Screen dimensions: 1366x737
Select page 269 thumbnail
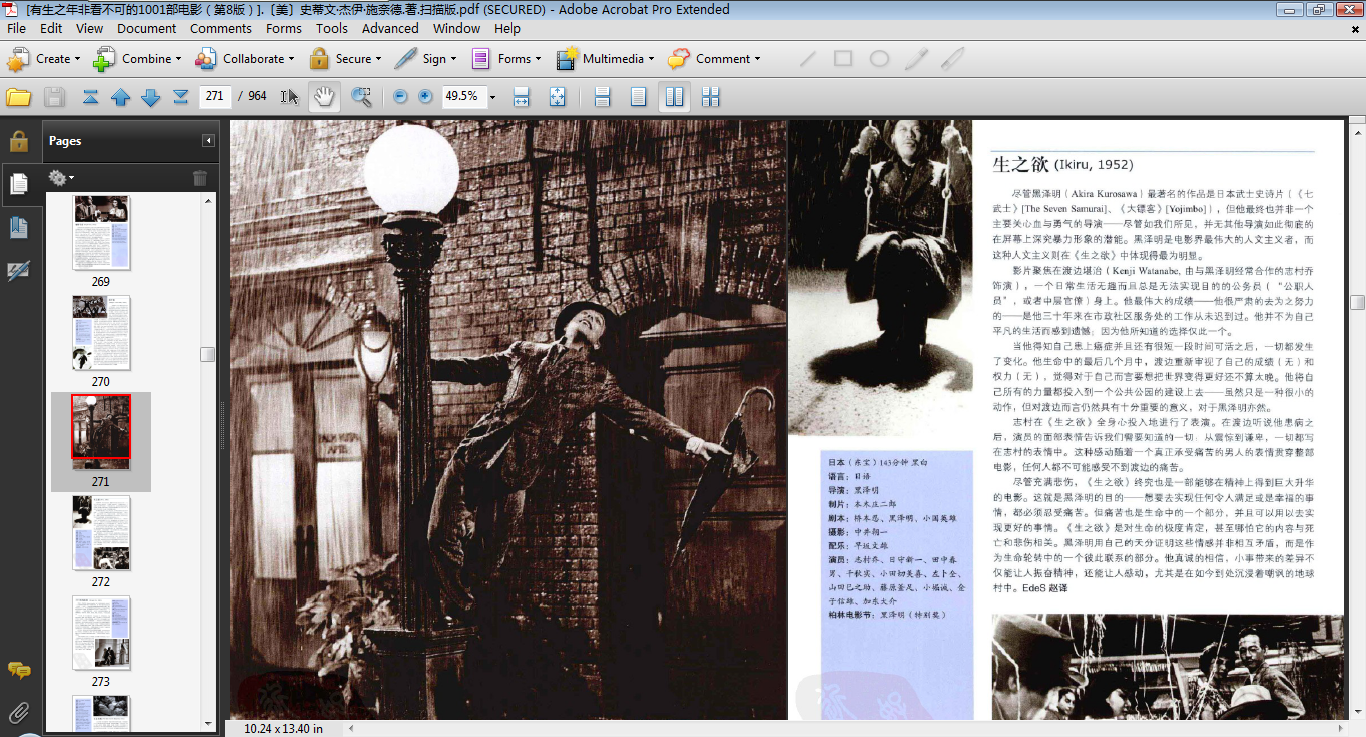coord(101,233)
